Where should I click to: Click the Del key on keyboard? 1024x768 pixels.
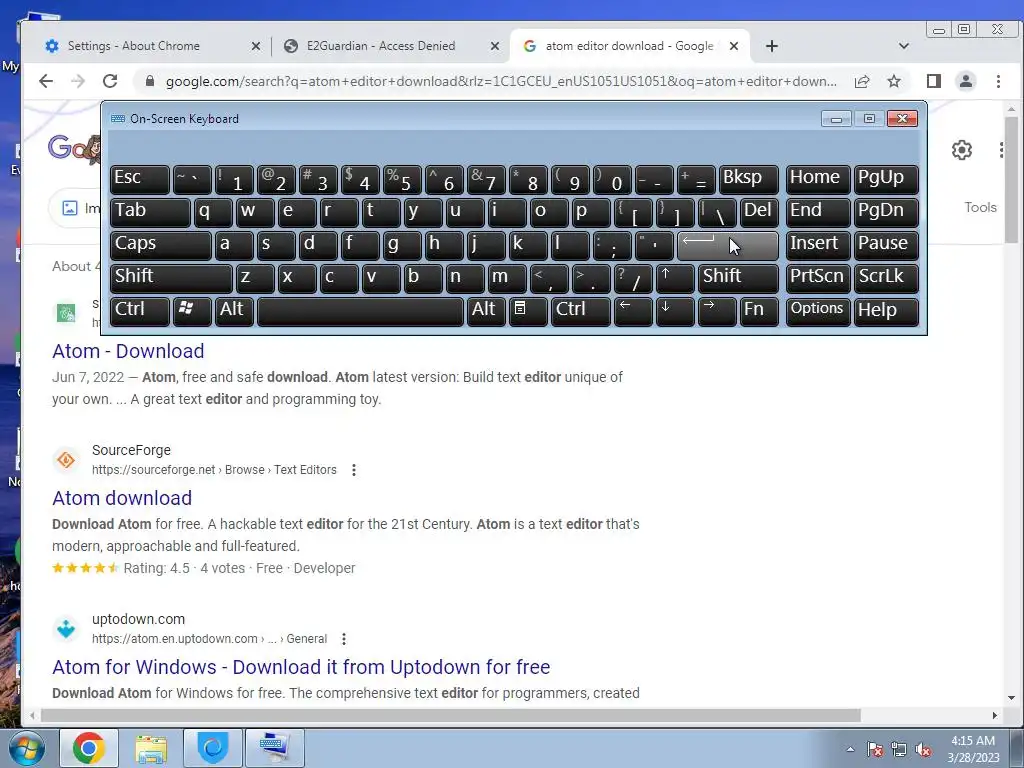[x=759, y=212]
